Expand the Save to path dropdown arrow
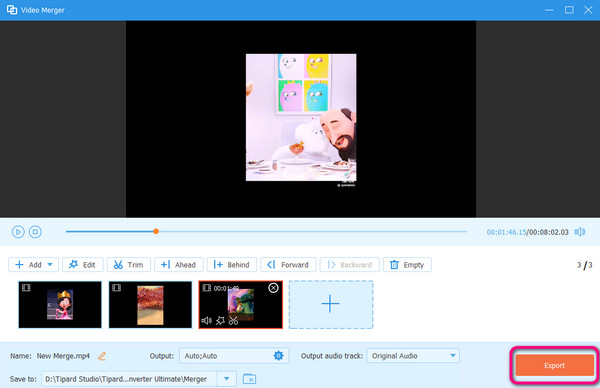Image resolution: width=600 pixels, height=388 pixels. [227, 379]
